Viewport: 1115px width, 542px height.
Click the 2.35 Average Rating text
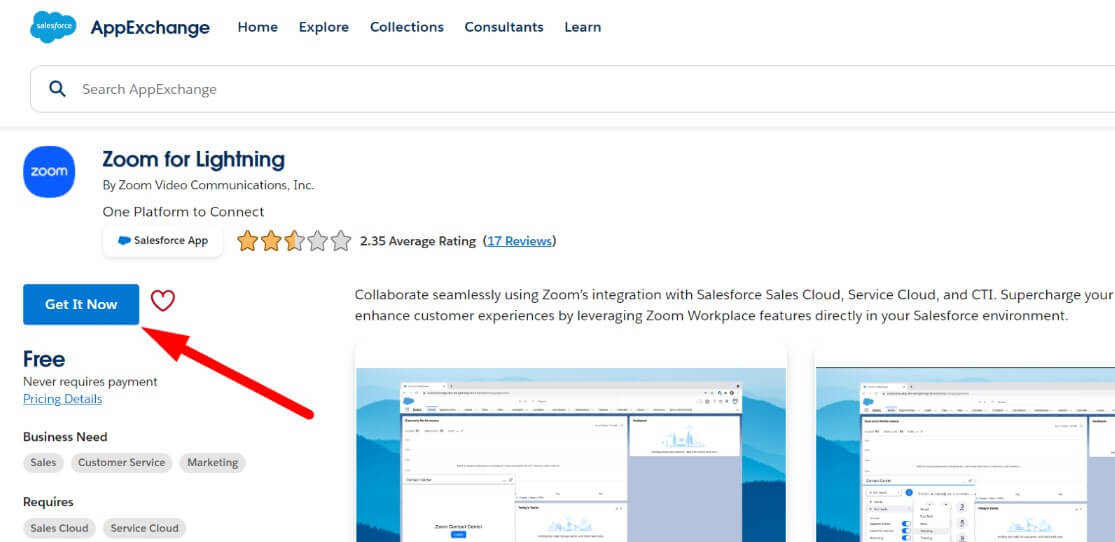(x=418, y=241)
